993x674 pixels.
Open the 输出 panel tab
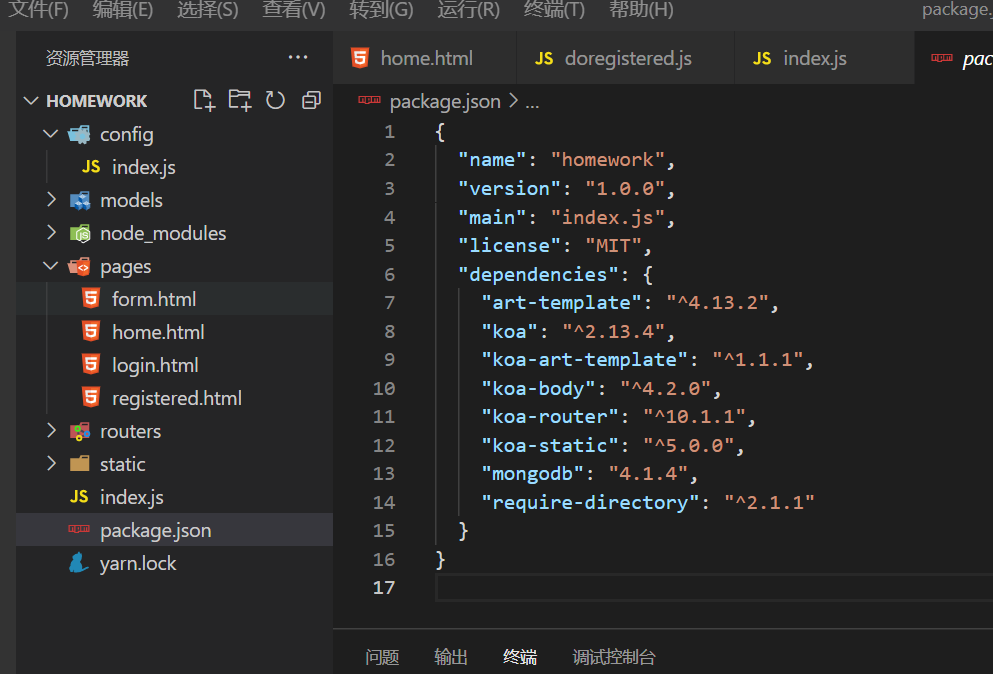click(451, 657)
